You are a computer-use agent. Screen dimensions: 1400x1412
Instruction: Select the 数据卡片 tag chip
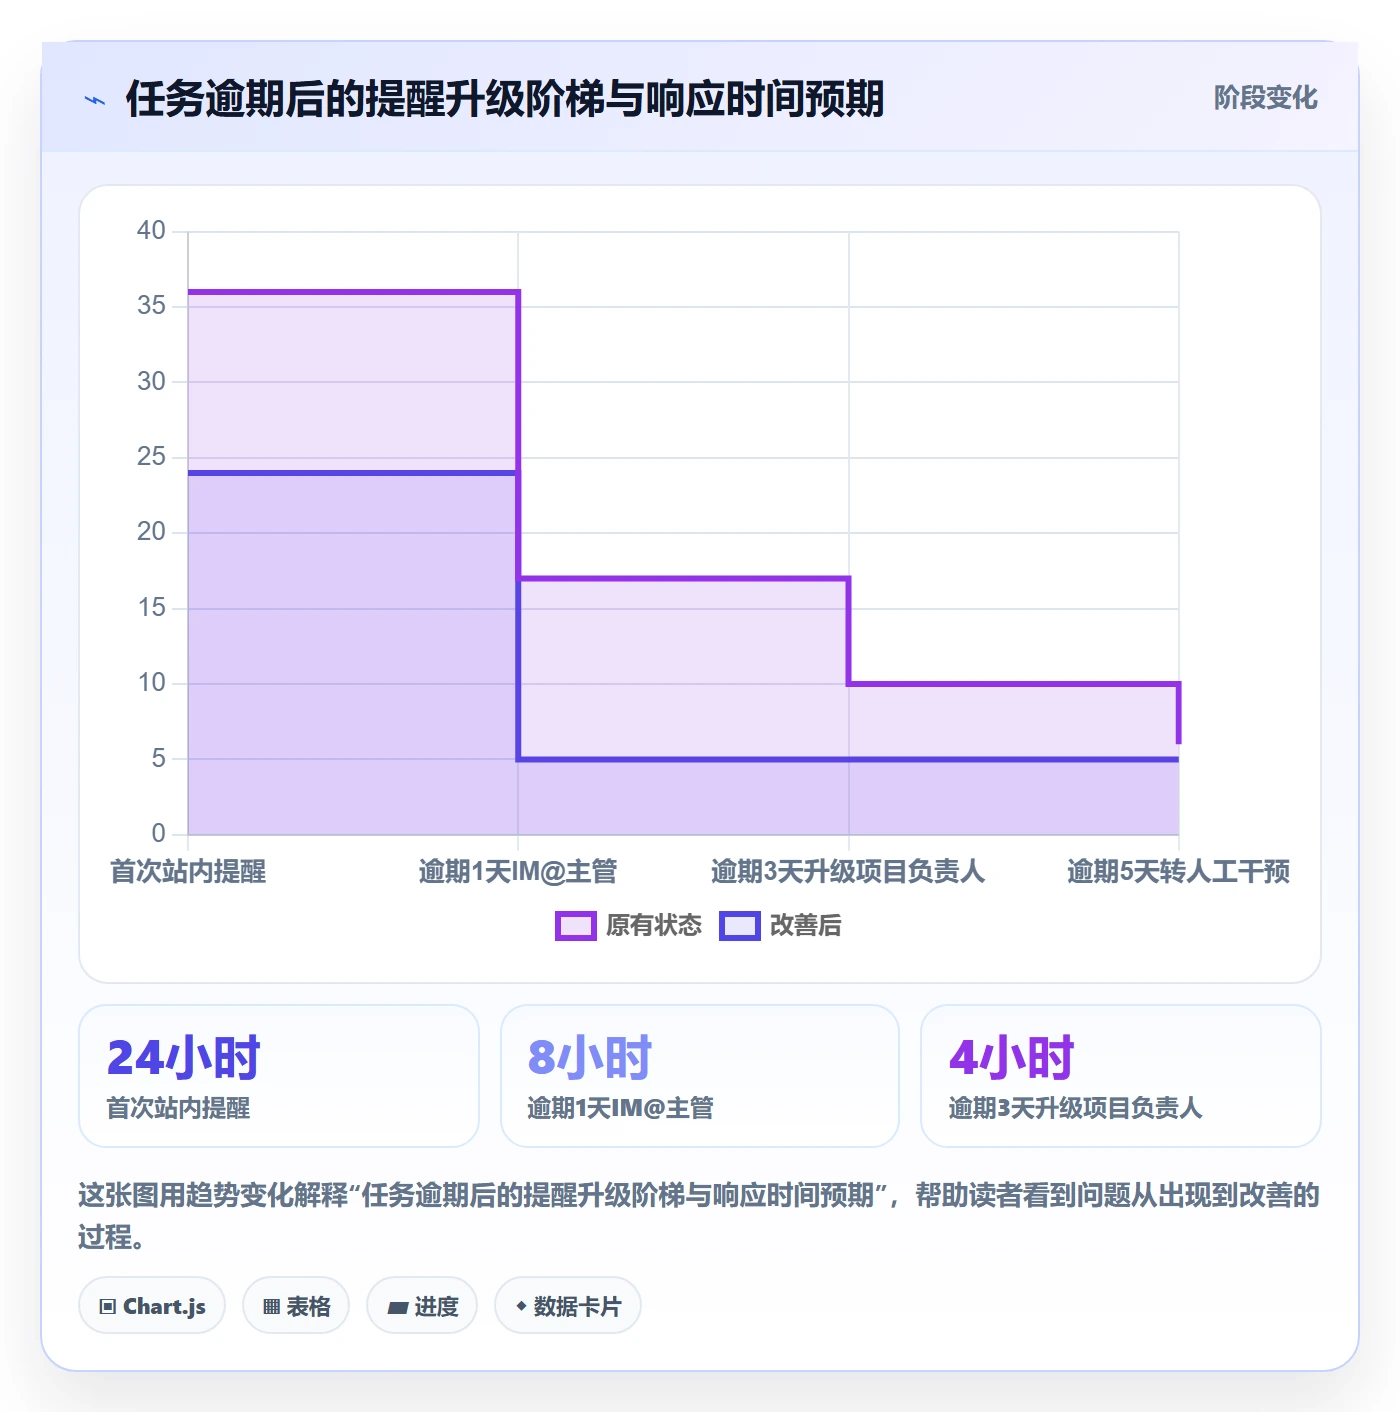click(568, 1306)
